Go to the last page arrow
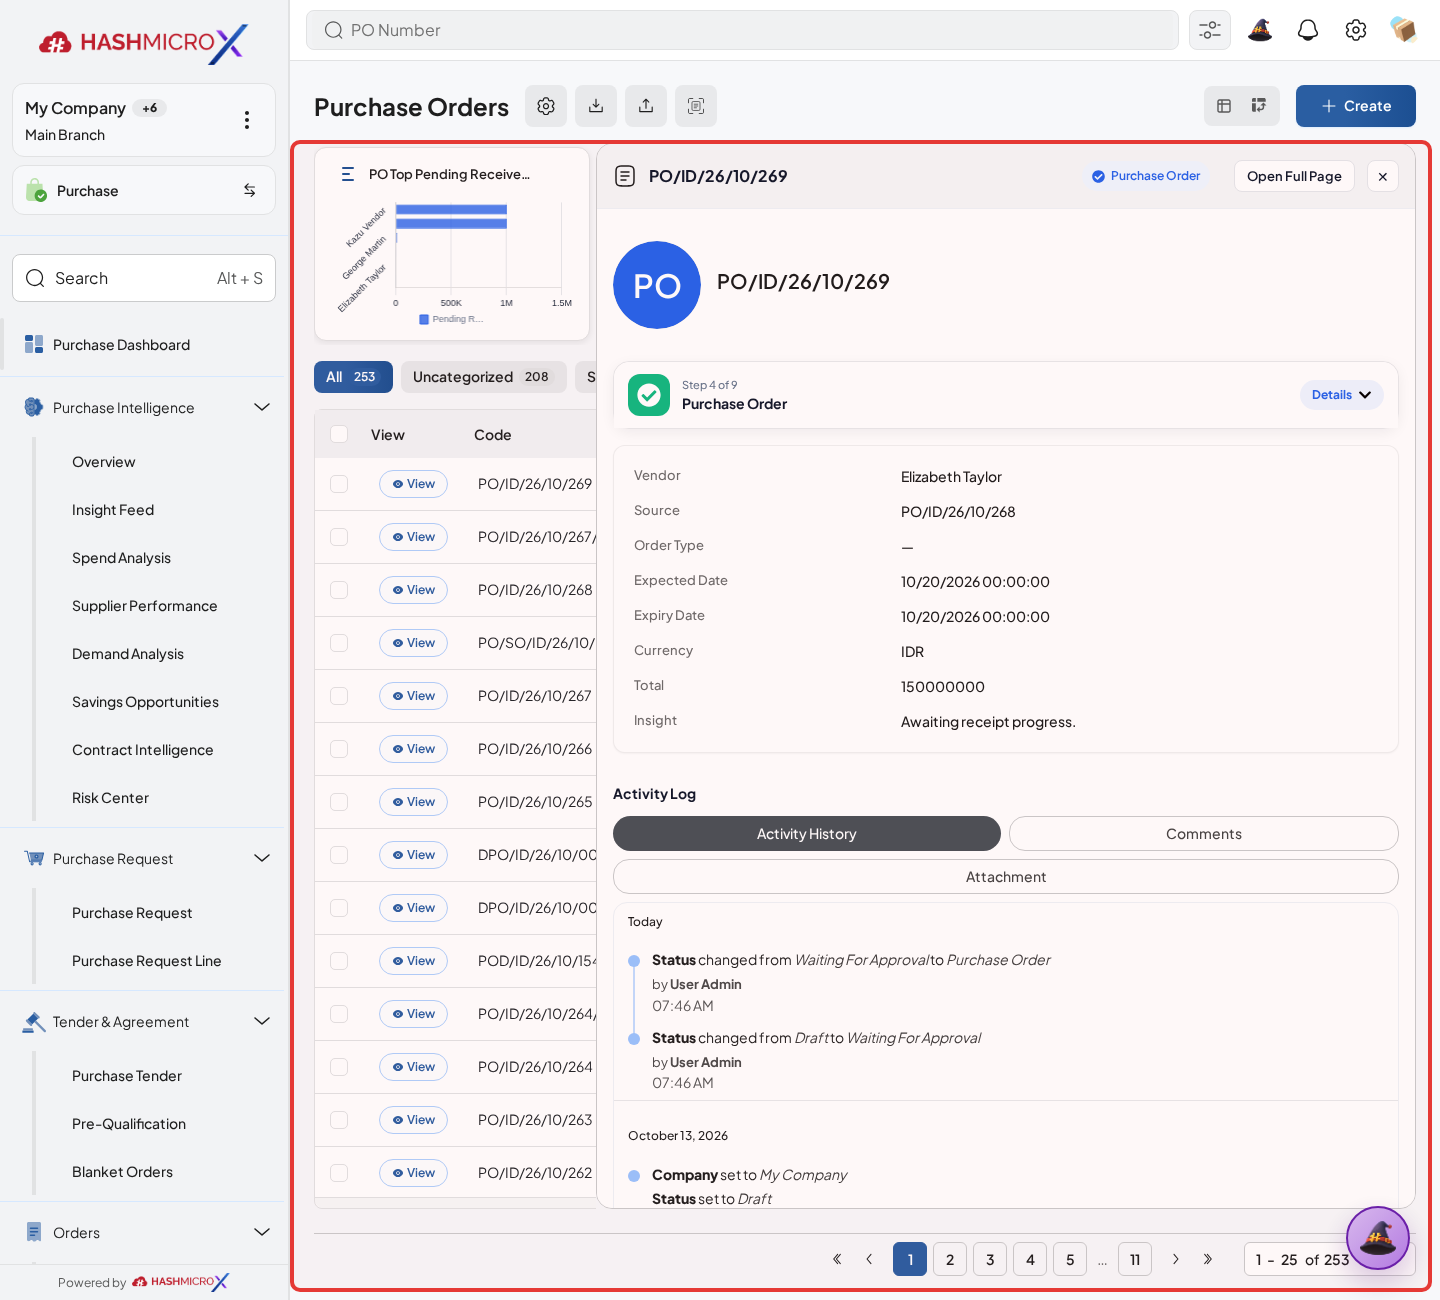Screen dimensions: 1440x1300 1208,1259
